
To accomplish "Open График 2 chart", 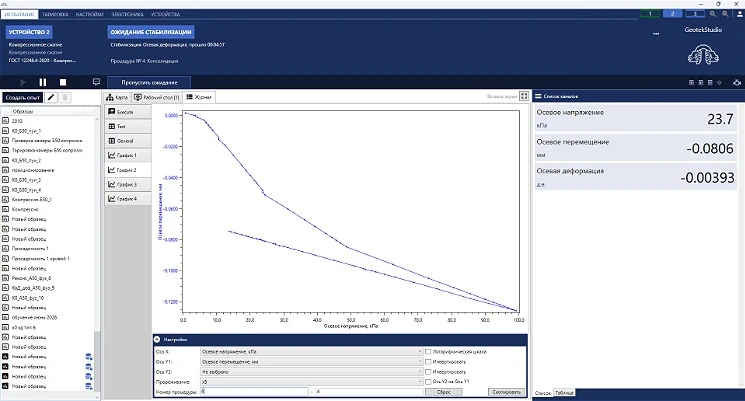I will click(128, 170).
